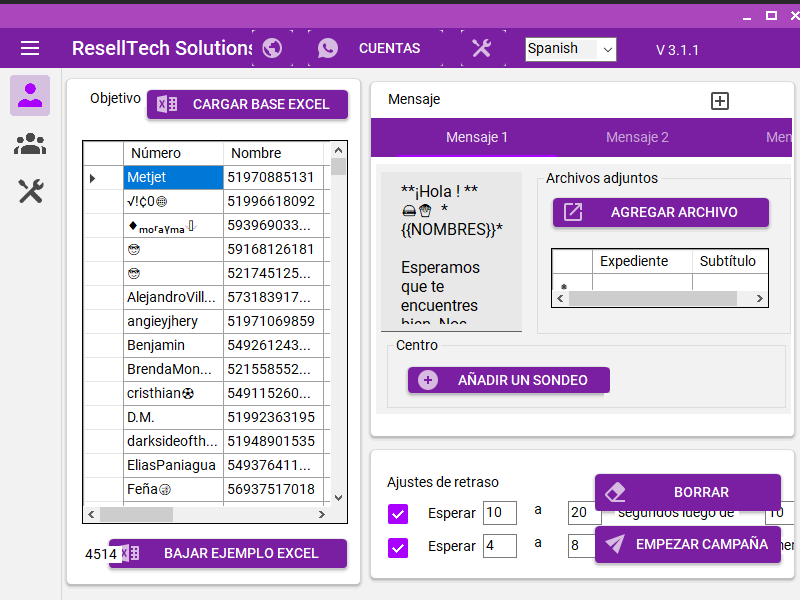Click CARGAR BASE EXCEL button

[247, 104]
